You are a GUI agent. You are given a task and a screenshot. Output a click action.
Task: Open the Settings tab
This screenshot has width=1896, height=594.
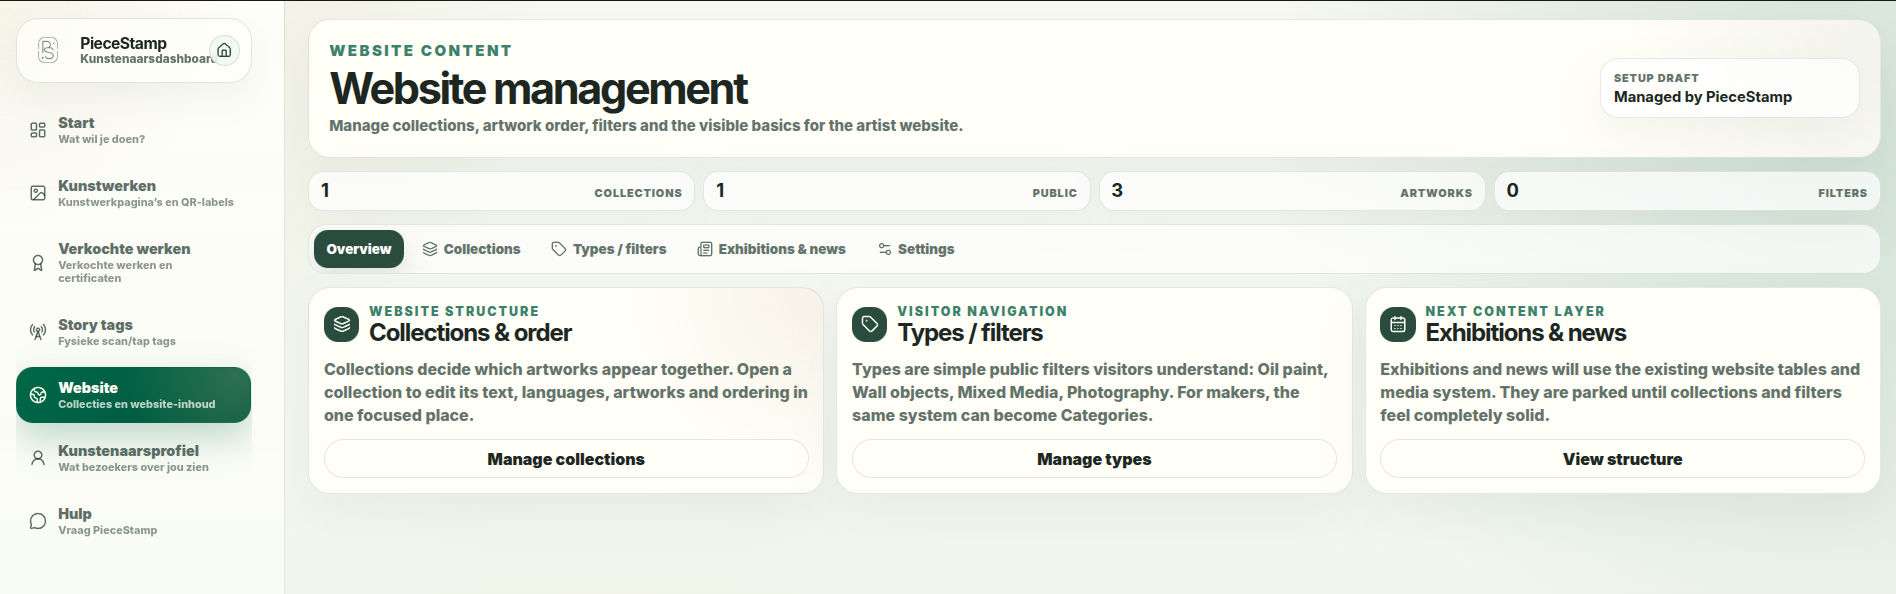(x=916, y=249)
